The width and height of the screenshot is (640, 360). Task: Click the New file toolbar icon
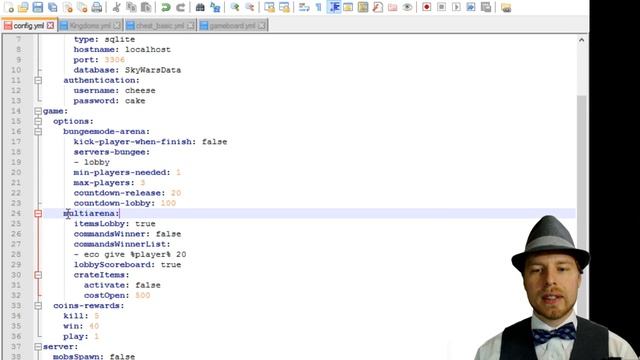point(9,7)
